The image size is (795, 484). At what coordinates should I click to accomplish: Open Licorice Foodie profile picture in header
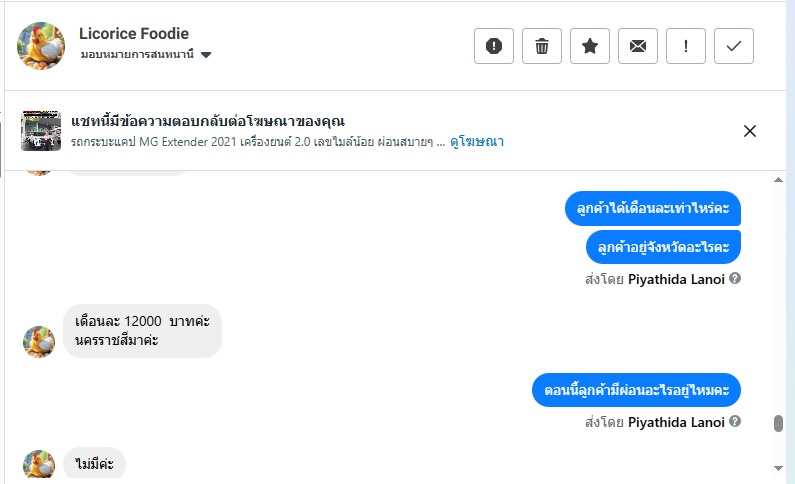click(41, 46)
